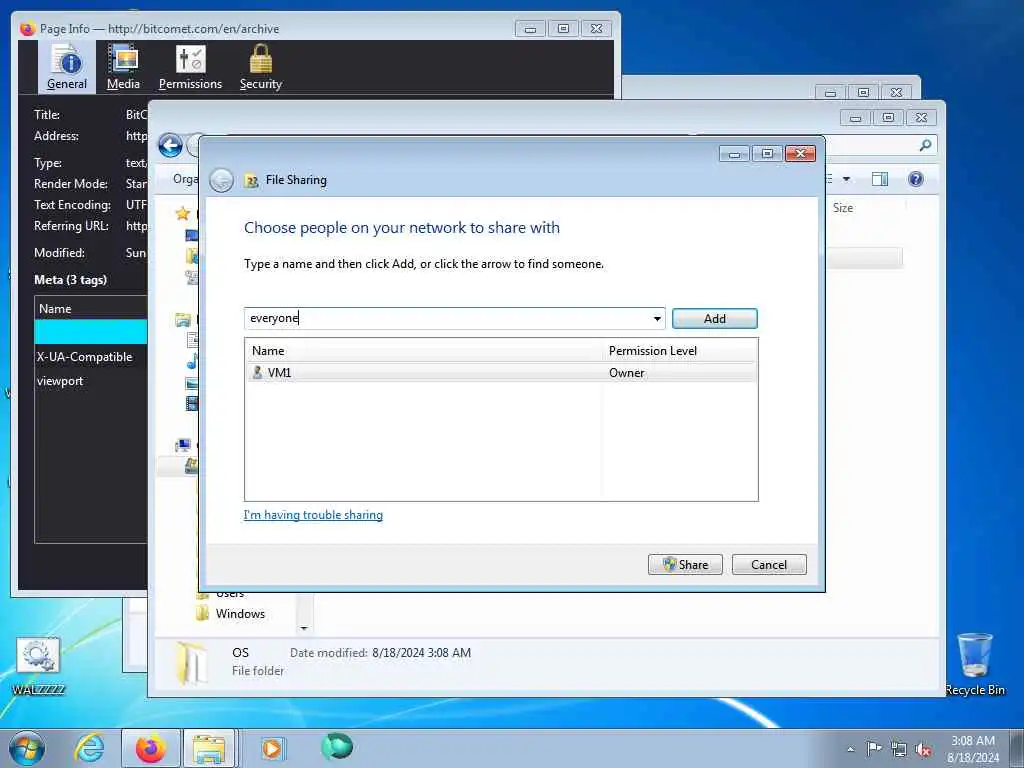Switch to Firefox on the taskbar

tap(151, 748)
